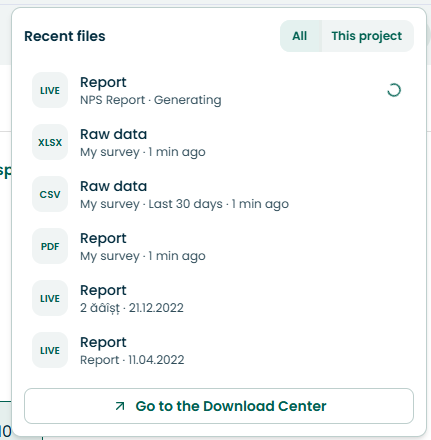Click the LIVE badge dated 21.12.2022
Image resolution: width=431 pixels, height=440 pixels.
pos(50,298)
